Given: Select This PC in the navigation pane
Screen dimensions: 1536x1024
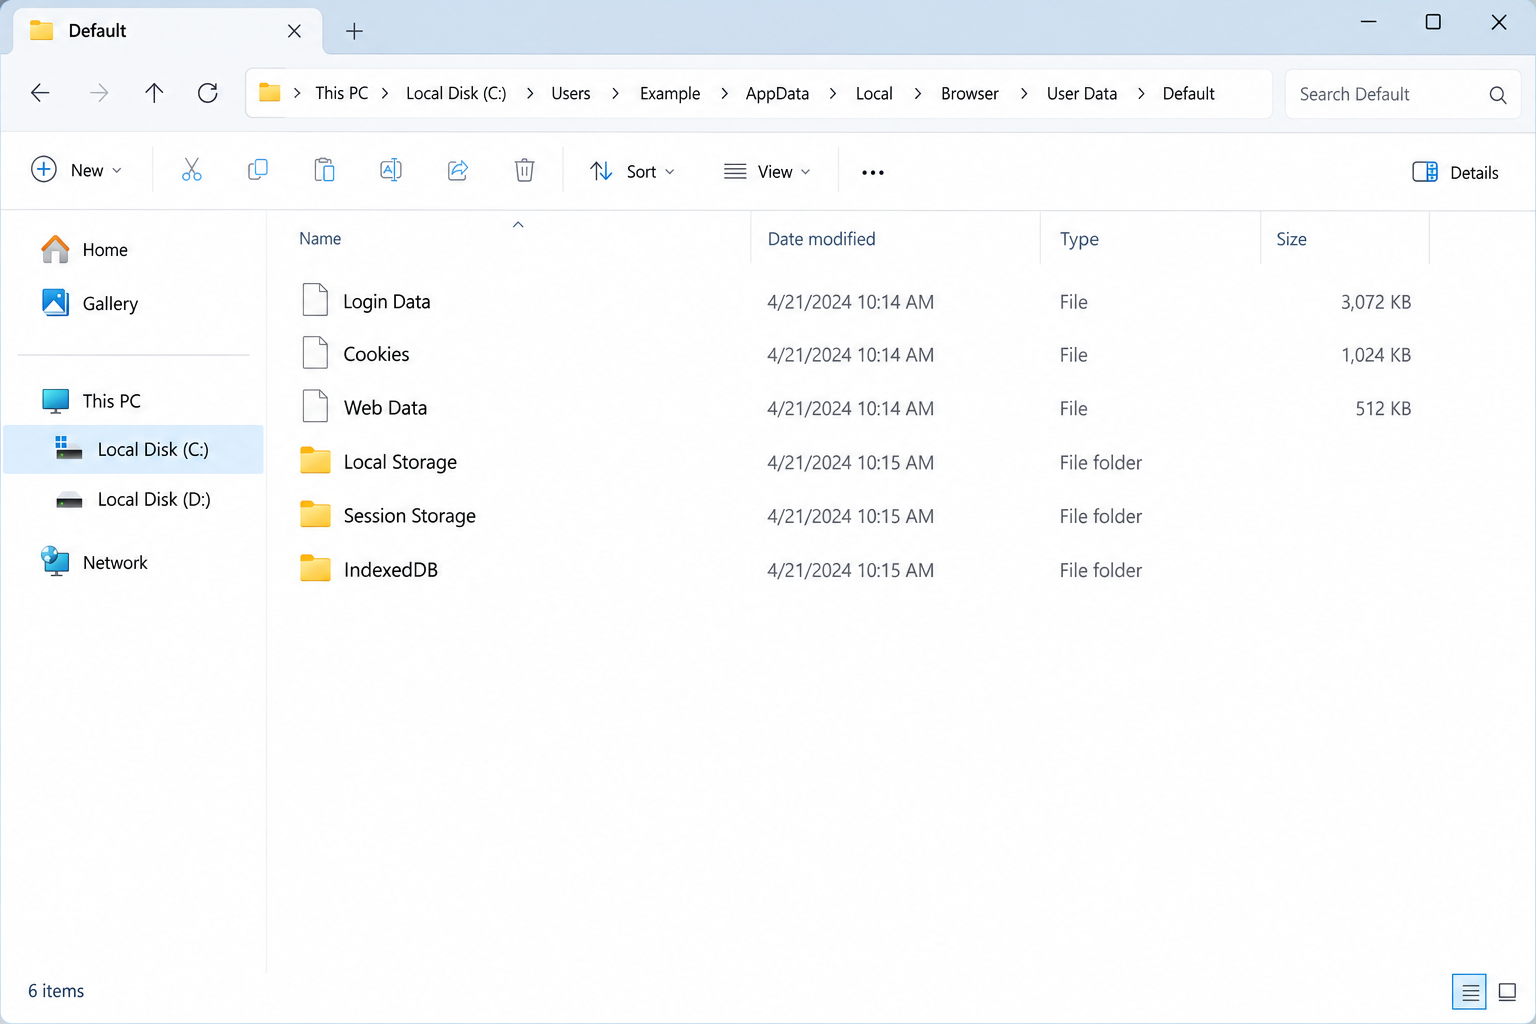Looking at the screenshot, I should [92, 401].
